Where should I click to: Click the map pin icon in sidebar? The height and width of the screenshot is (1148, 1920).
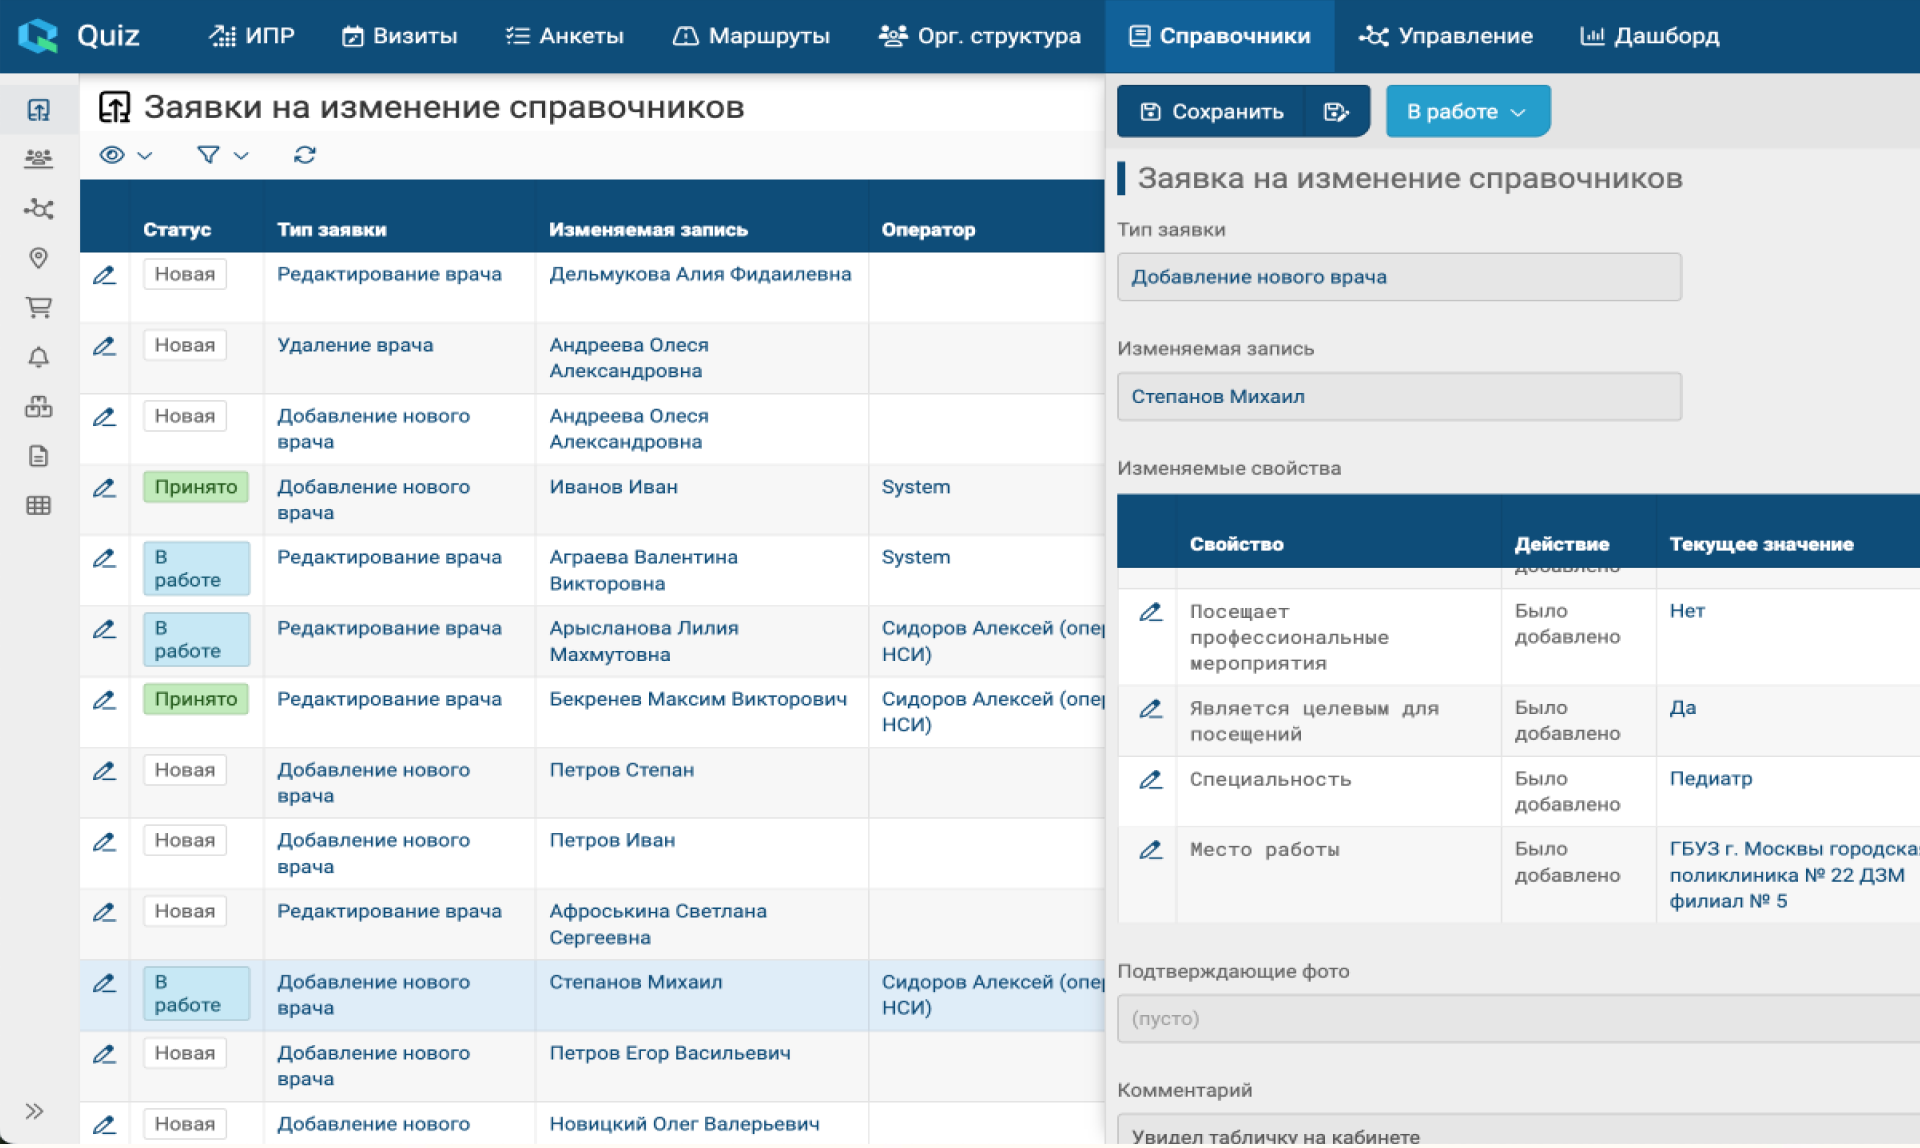click(x=38, y=258)
